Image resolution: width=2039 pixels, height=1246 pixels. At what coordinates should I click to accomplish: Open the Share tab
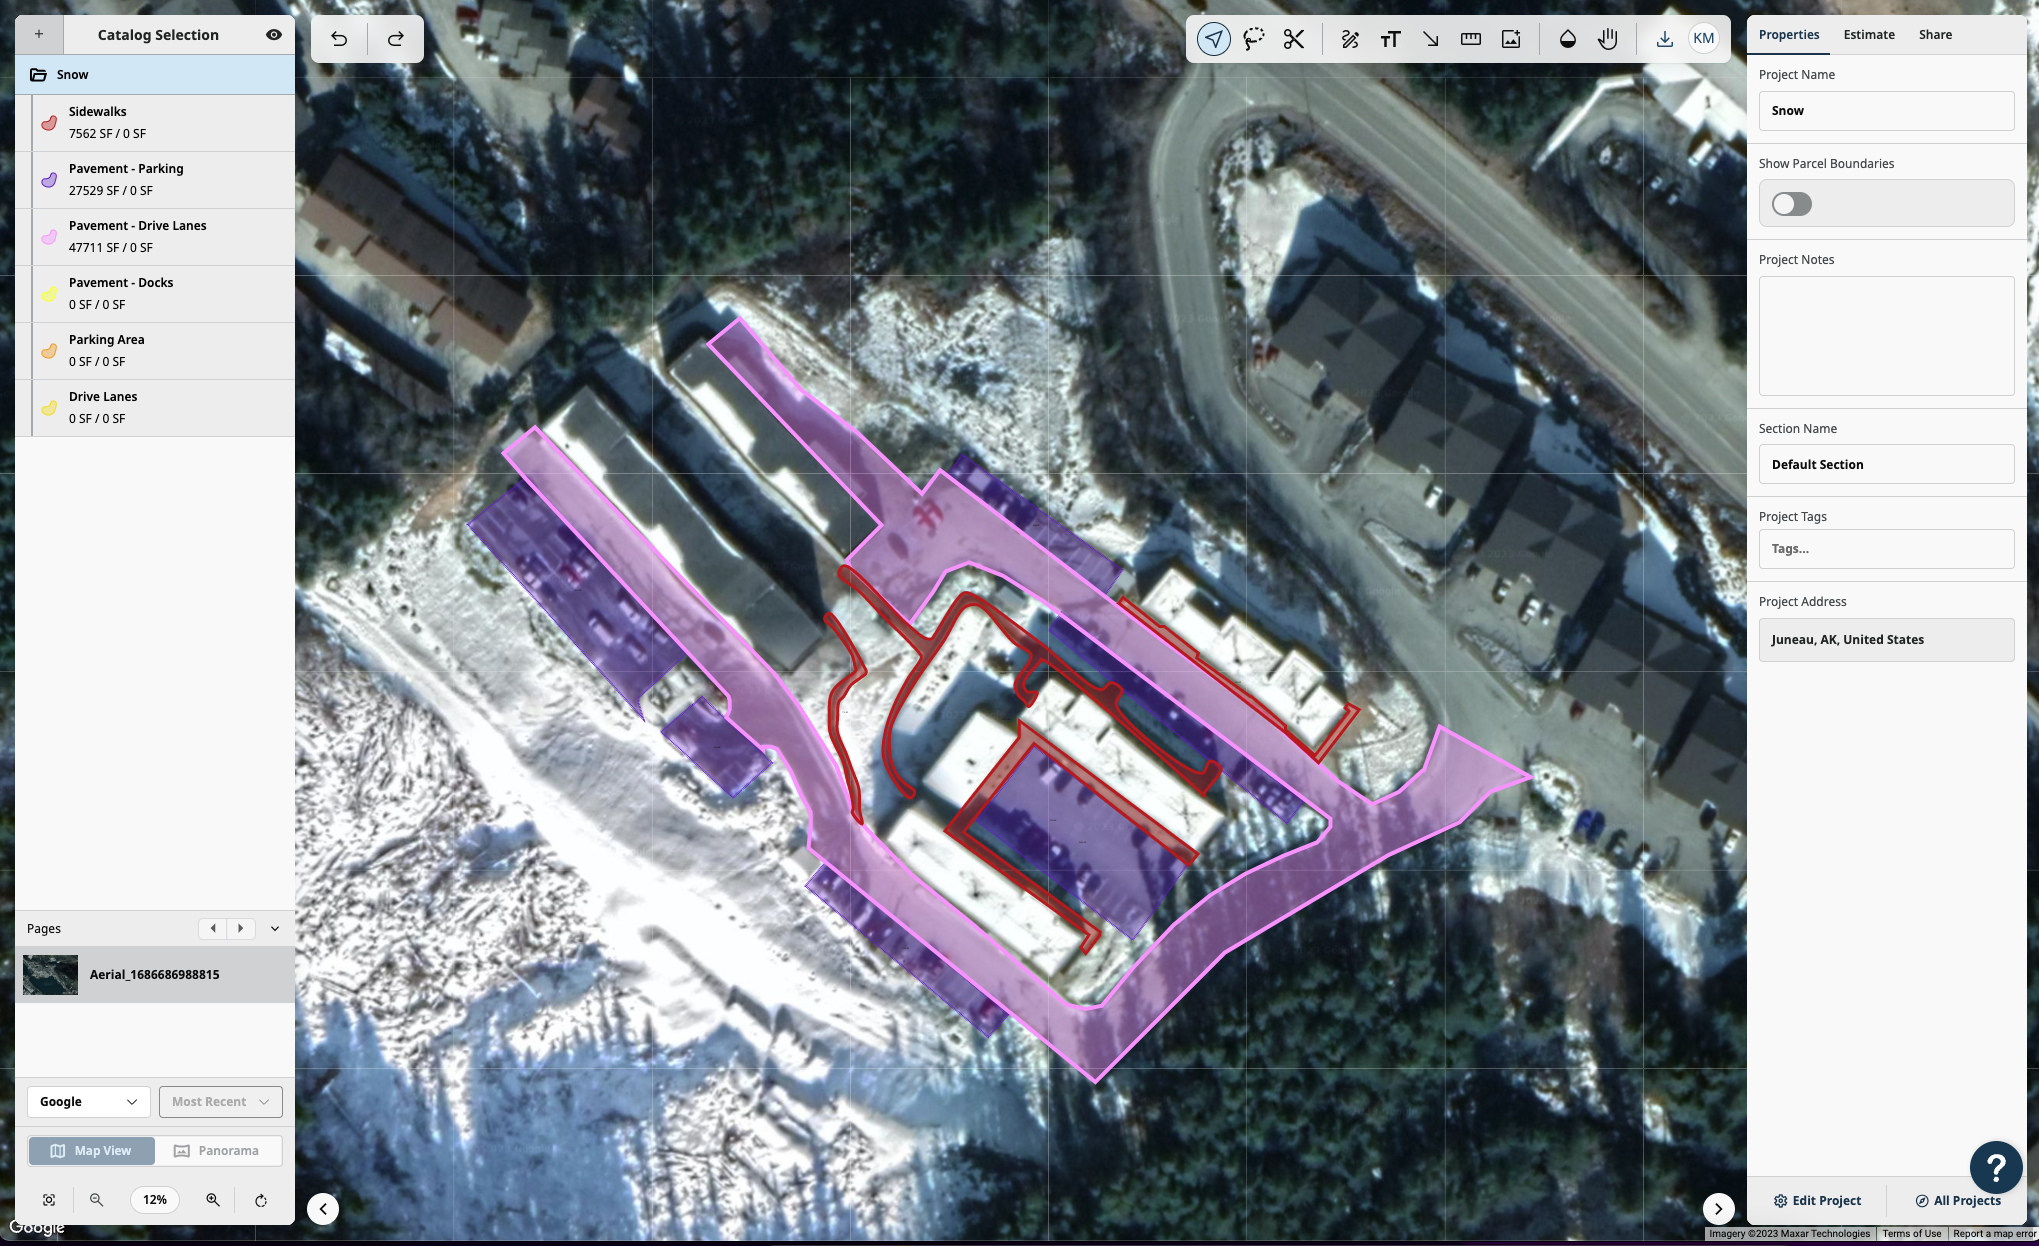tap(1934, 35)
